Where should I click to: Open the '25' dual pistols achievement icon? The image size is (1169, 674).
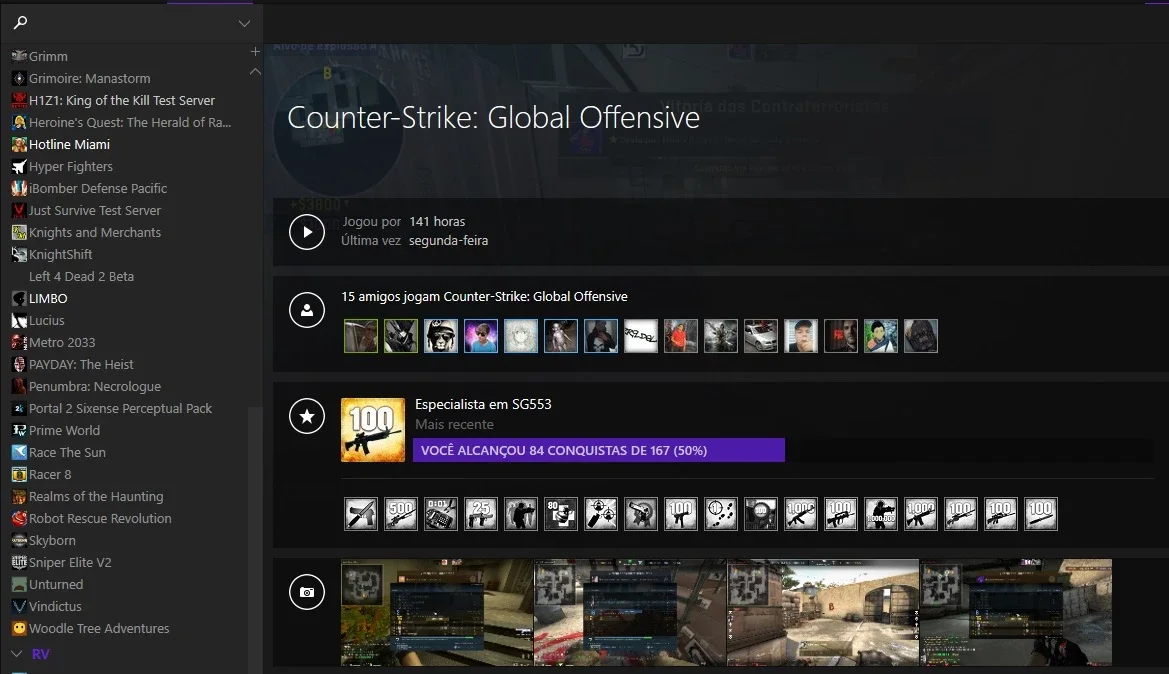pyautogui.click(x=481, y=514)
